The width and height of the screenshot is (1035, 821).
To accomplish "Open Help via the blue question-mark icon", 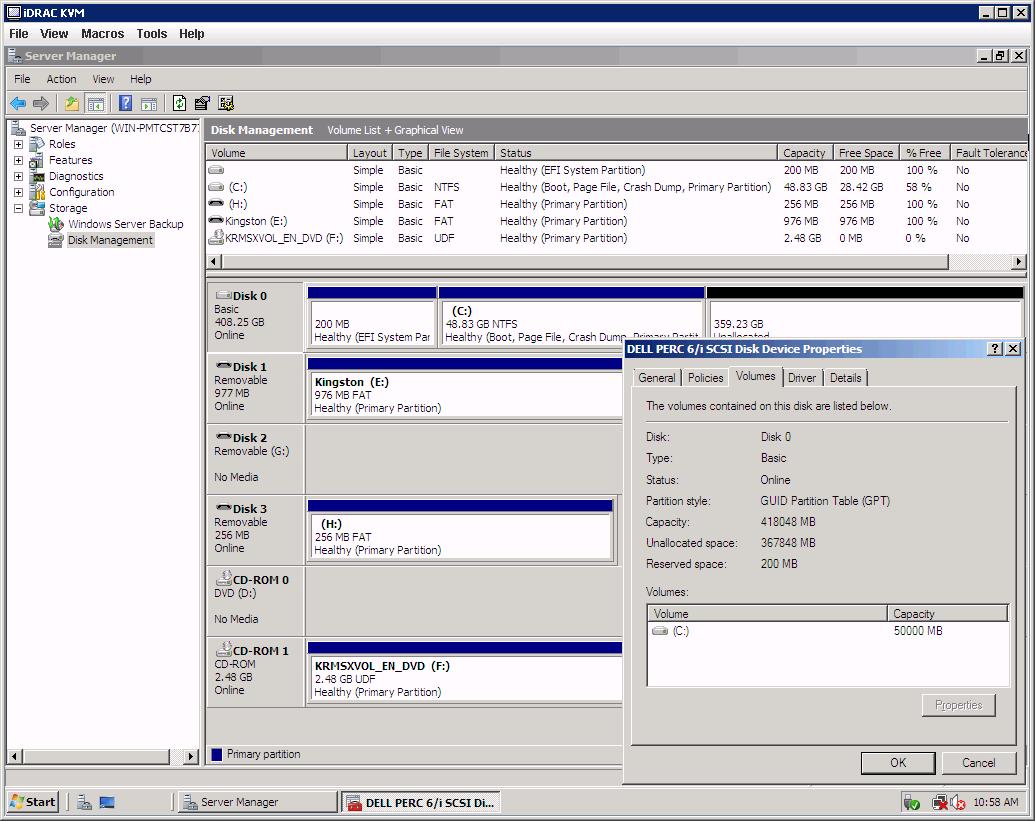I will [x=125, y=103].
